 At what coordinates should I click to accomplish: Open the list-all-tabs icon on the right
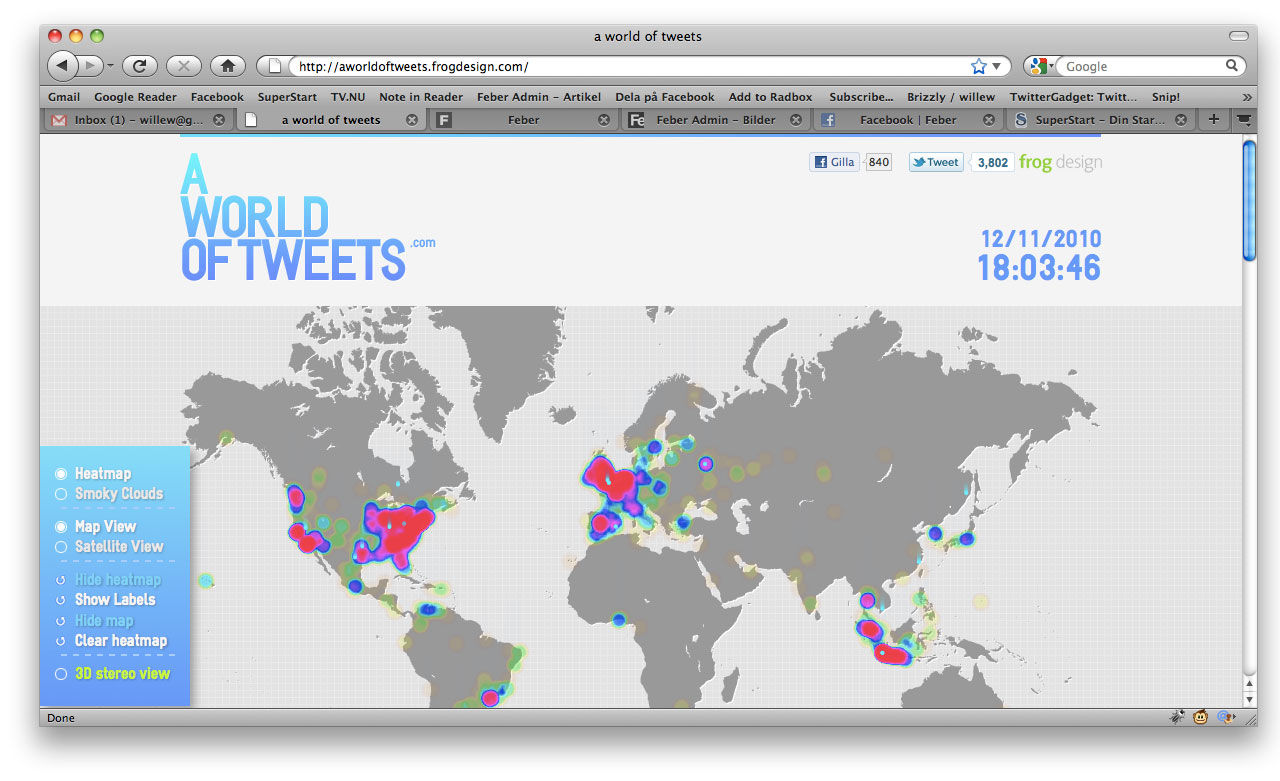point(1243,119)
